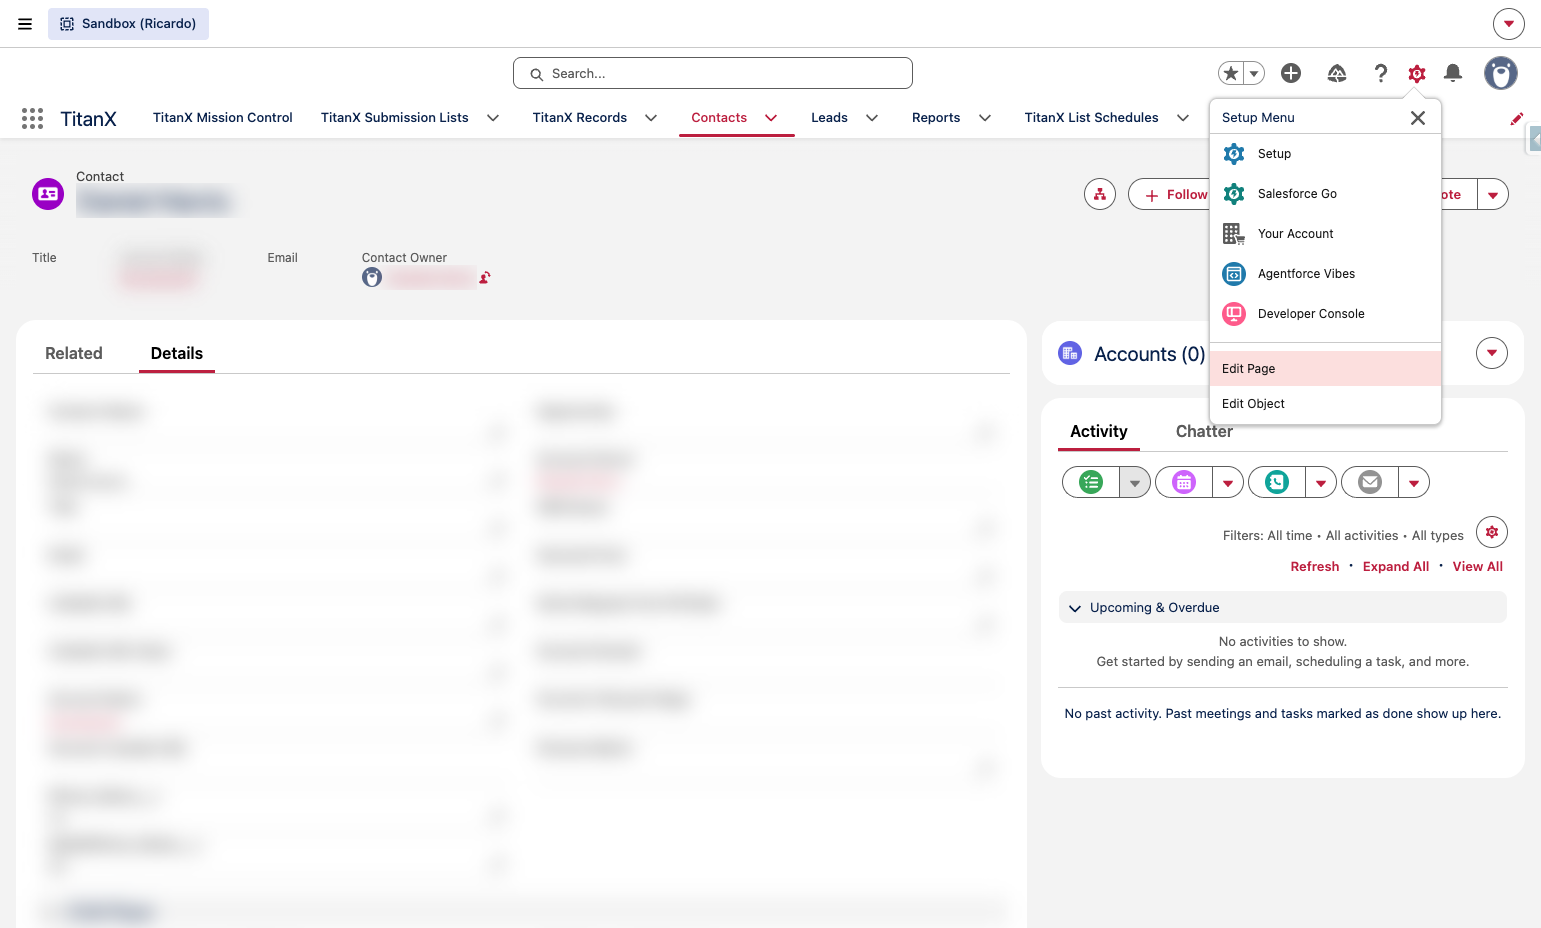Choose Your Account in Setup Menu
This screenshot has width=1541, height=928.
(1325, 234)
